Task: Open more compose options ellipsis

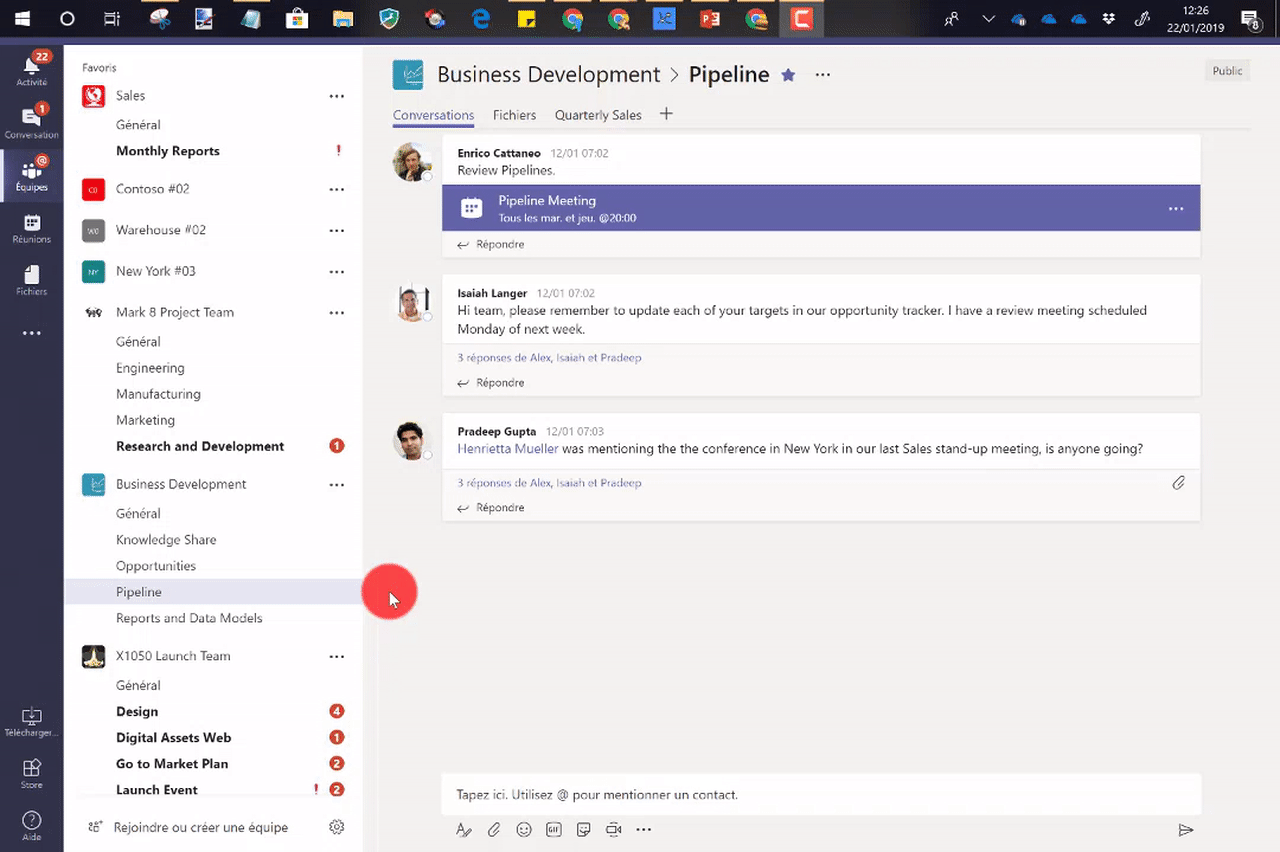Action: tap(644, 829)
